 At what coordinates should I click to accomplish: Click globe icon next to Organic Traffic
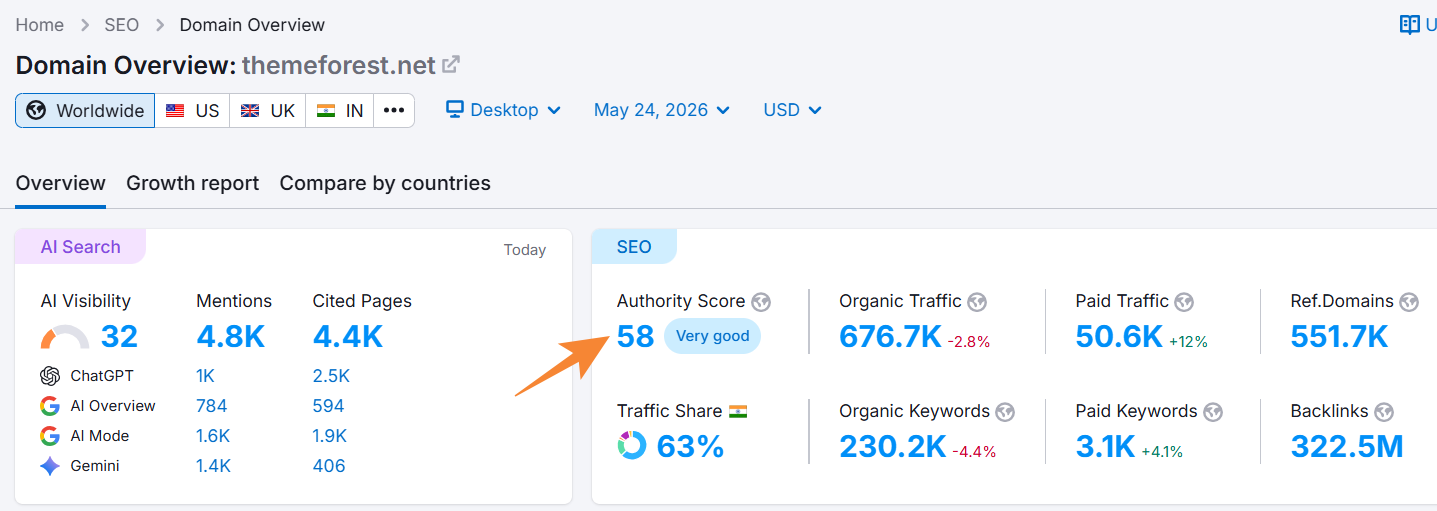click(977, 302)
